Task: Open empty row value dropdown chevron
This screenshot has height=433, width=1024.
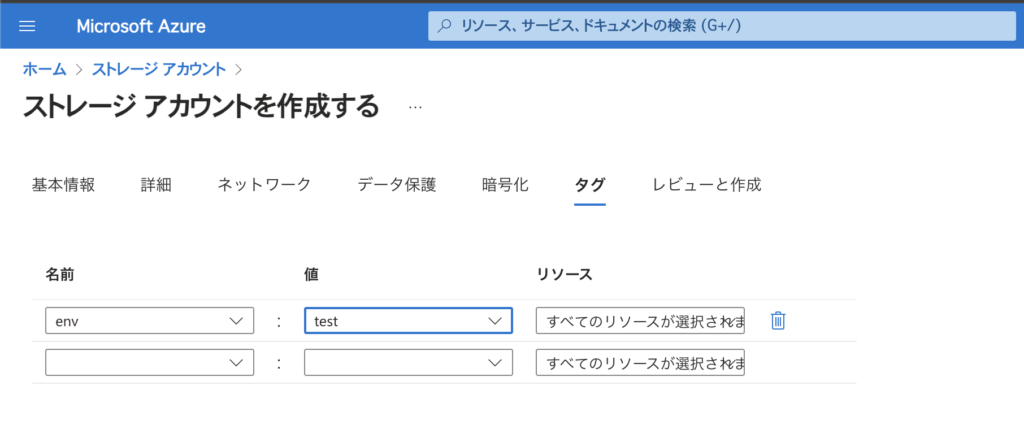Action: click(496, 362)
